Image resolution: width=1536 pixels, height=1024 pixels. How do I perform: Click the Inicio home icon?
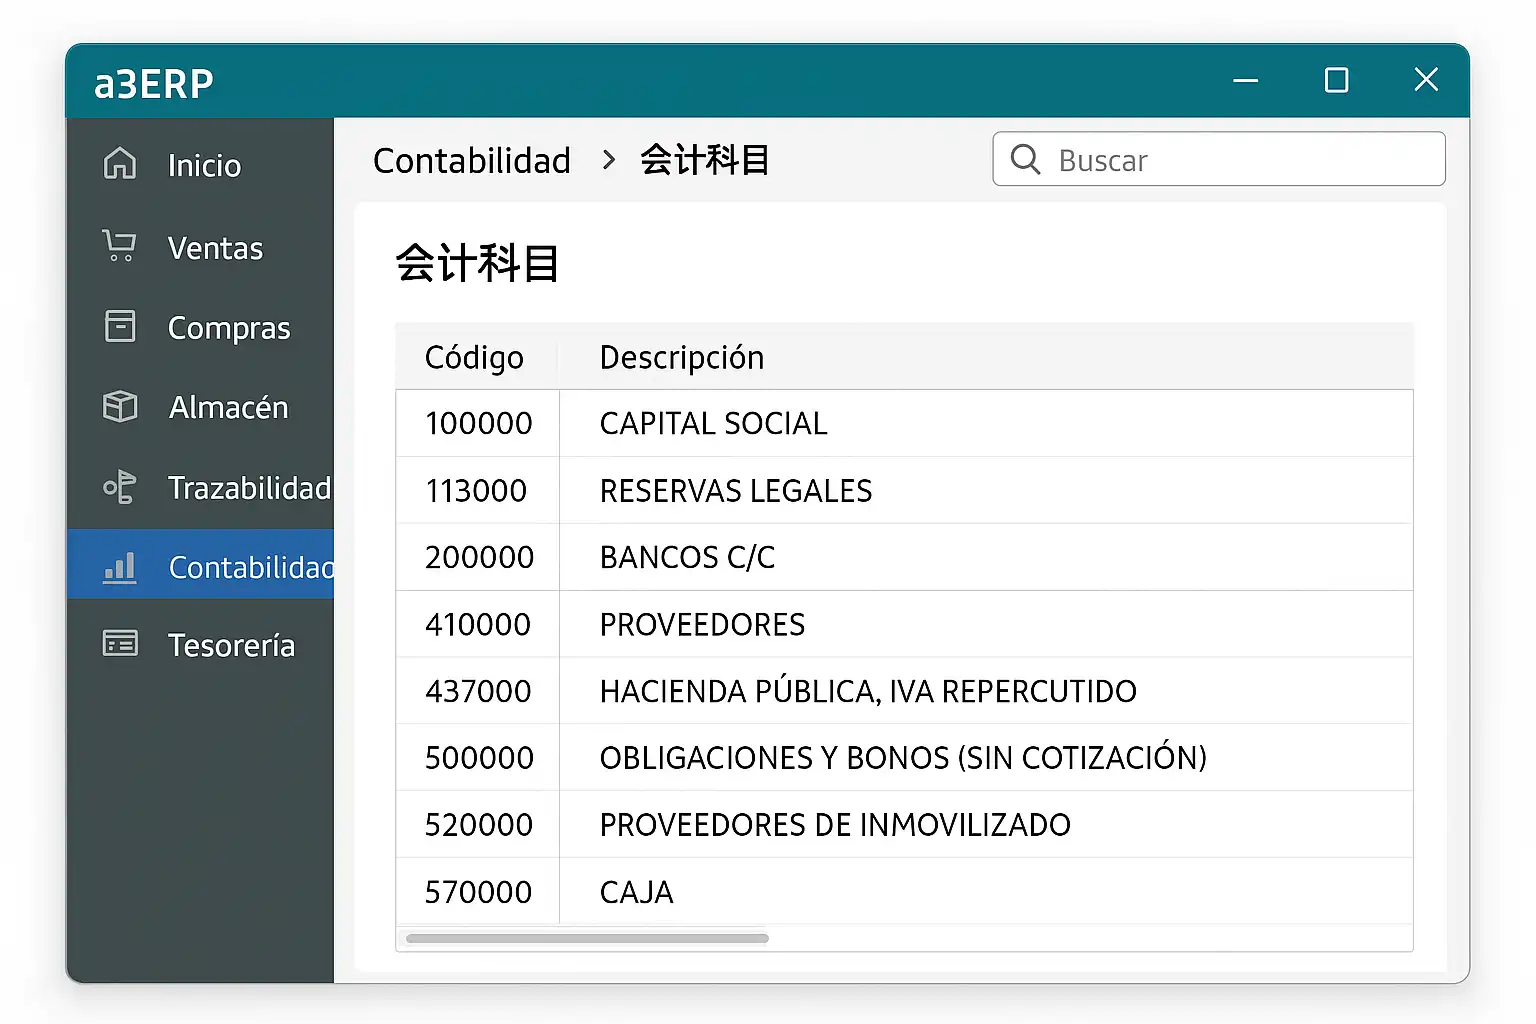(120, 163)
